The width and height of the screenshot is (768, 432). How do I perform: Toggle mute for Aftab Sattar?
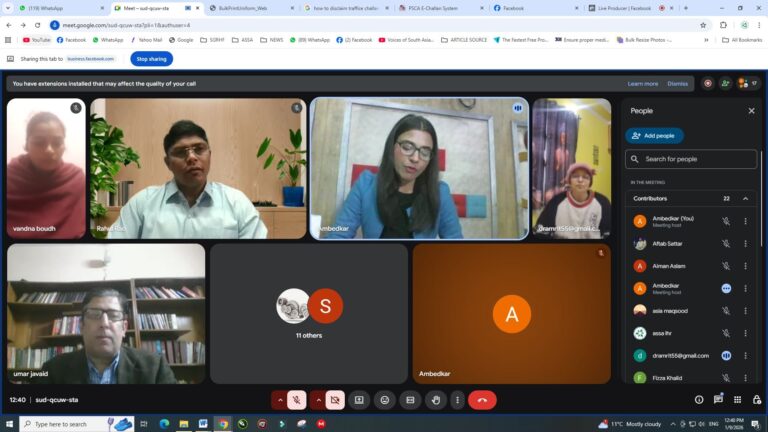(x=726, y=243)
